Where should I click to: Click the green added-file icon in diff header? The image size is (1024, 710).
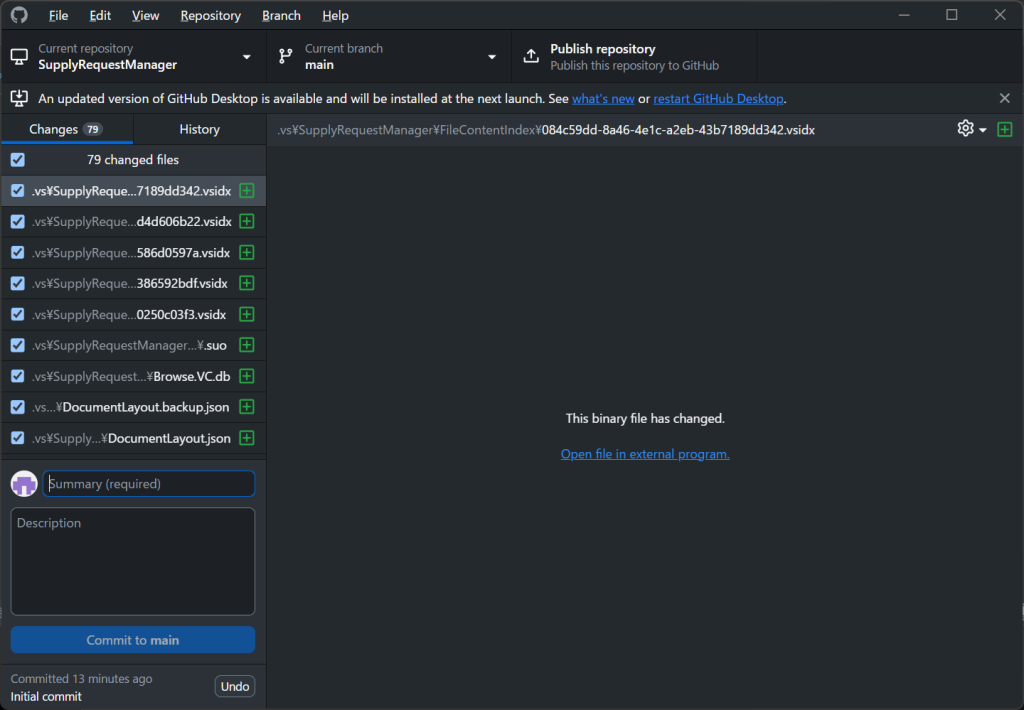pyautogui.click(x=1004, y=129)
